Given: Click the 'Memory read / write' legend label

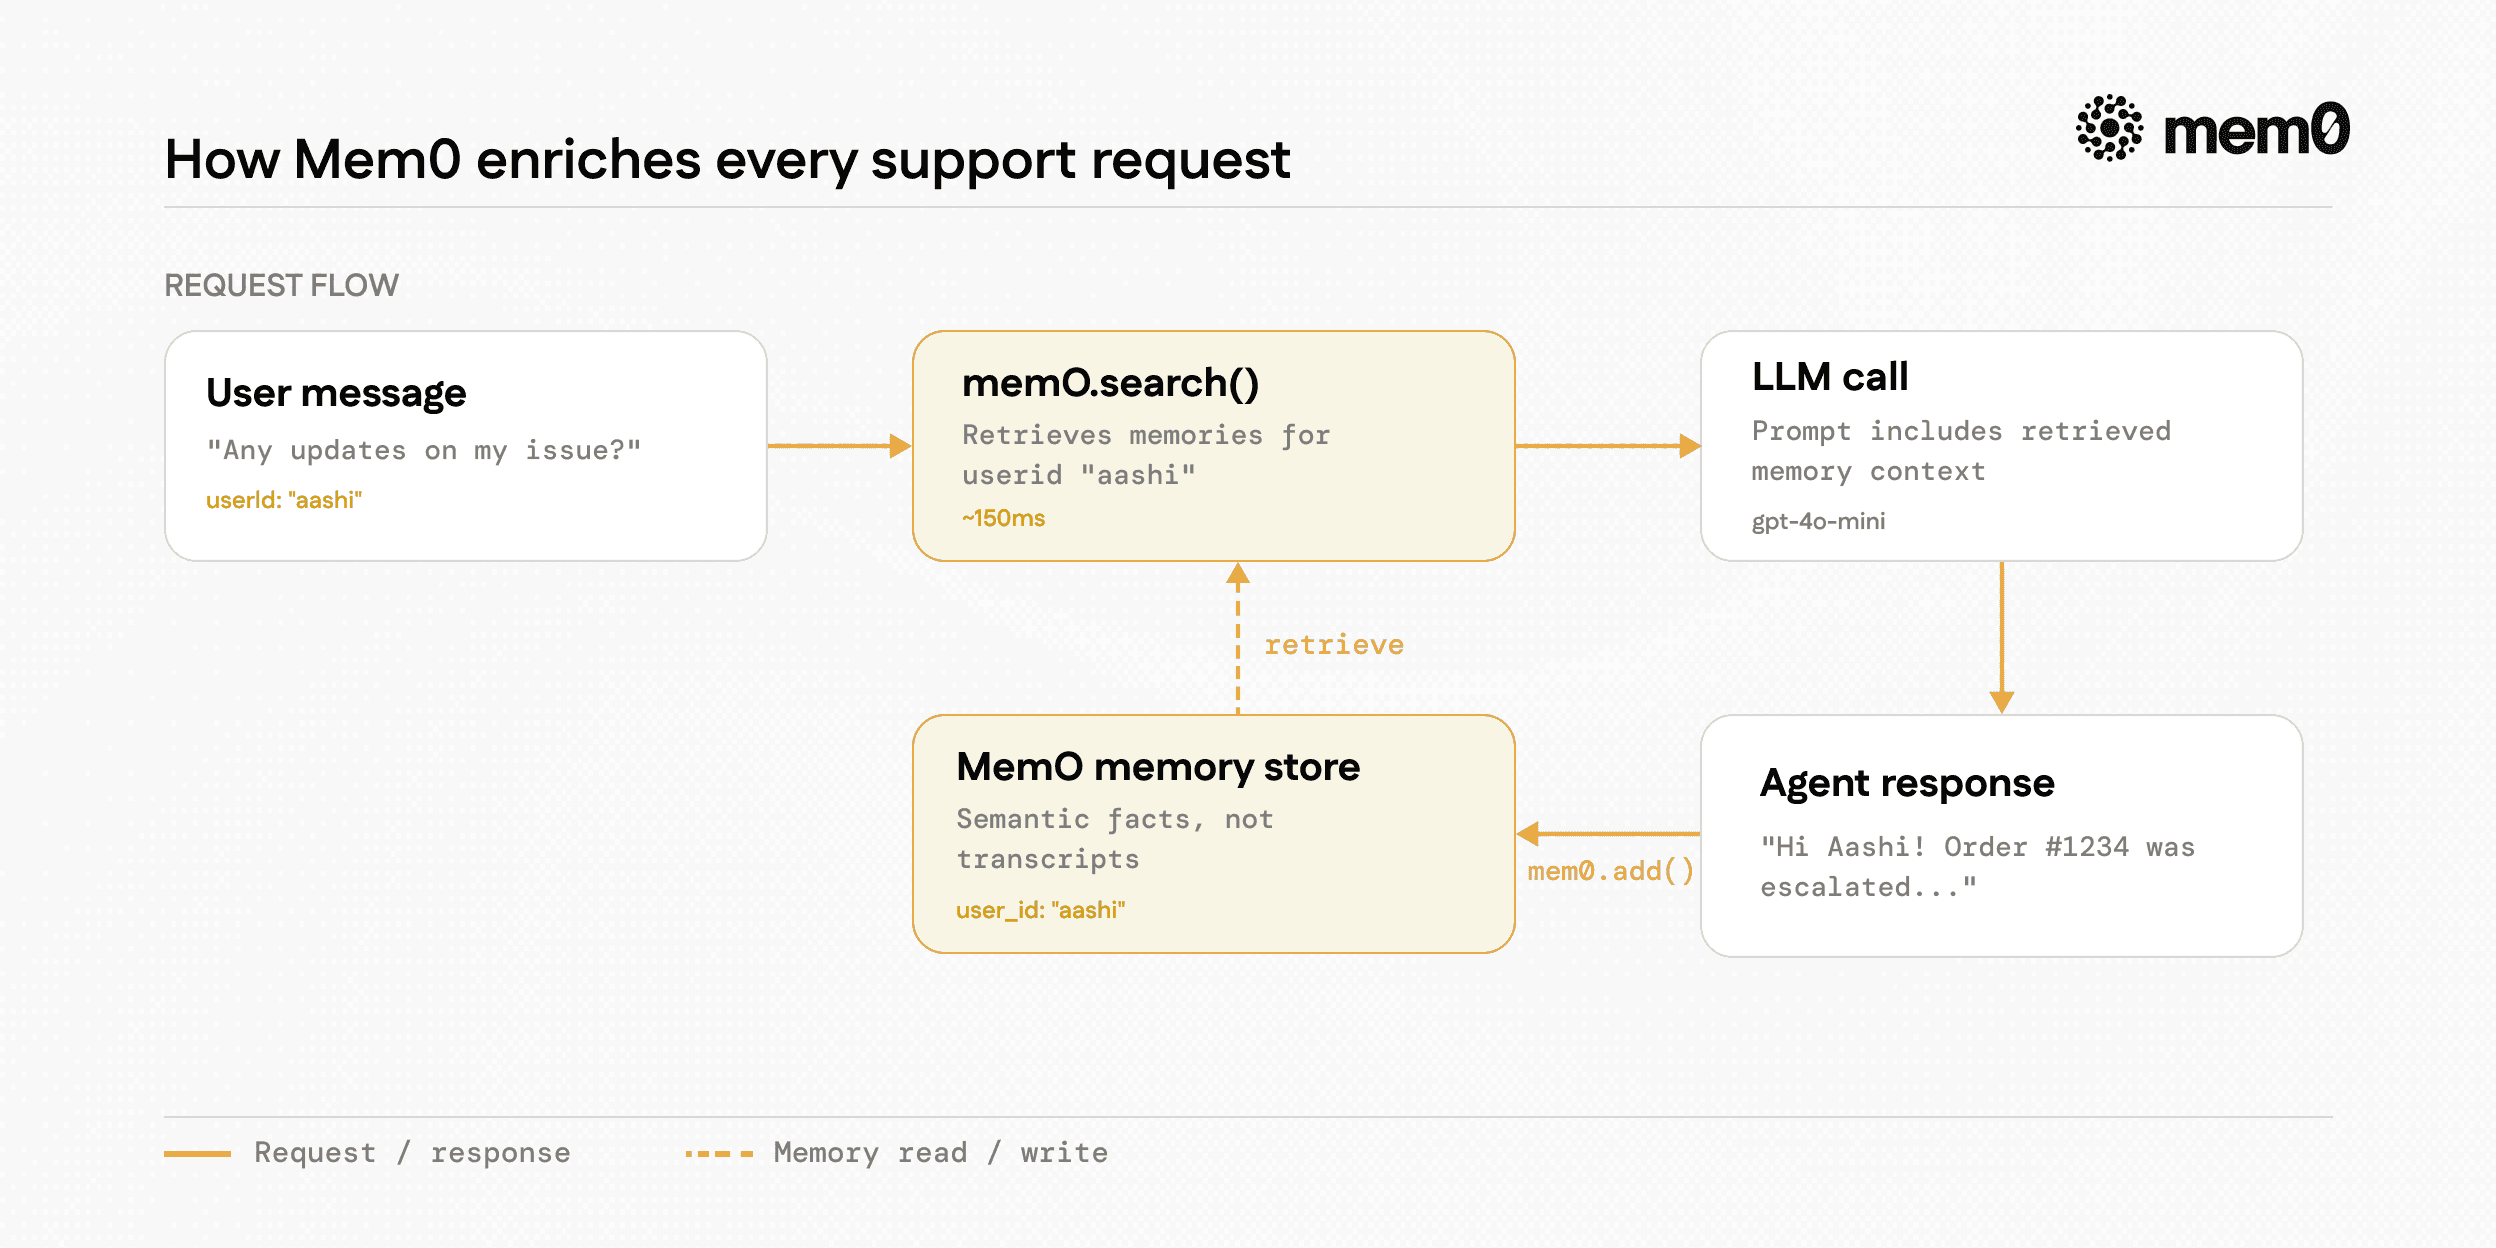Looking at the screenshot, I should 940,1153.
